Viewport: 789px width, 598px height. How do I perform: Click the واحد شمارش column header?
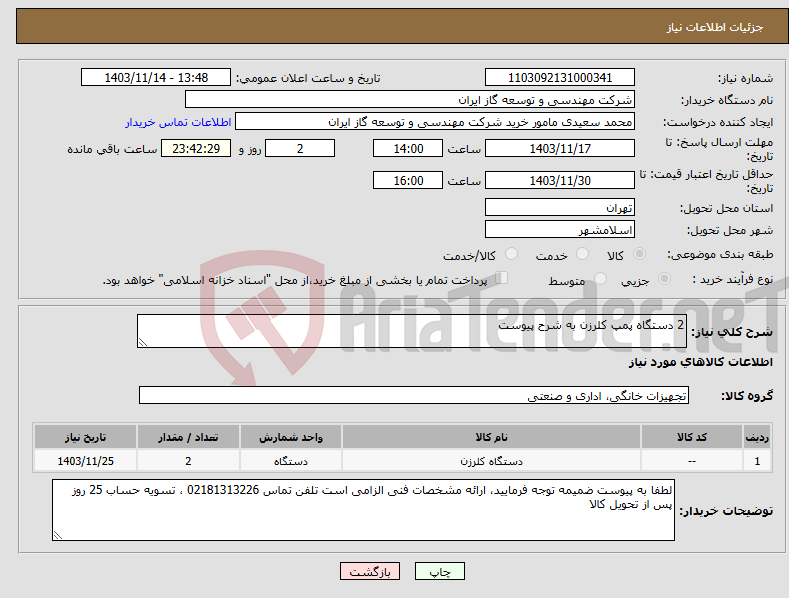point(291,437)
